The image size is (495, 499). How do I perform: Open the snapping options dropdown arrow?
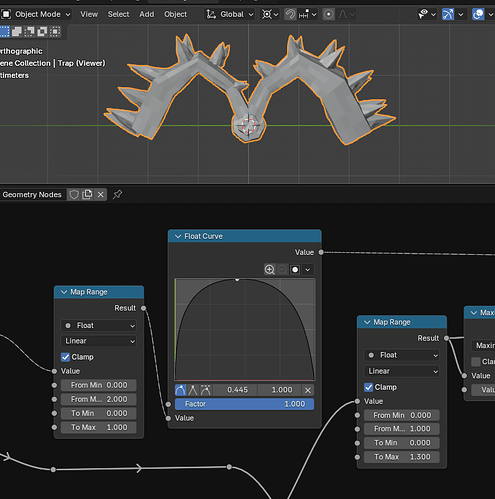(x=314, y=14)
